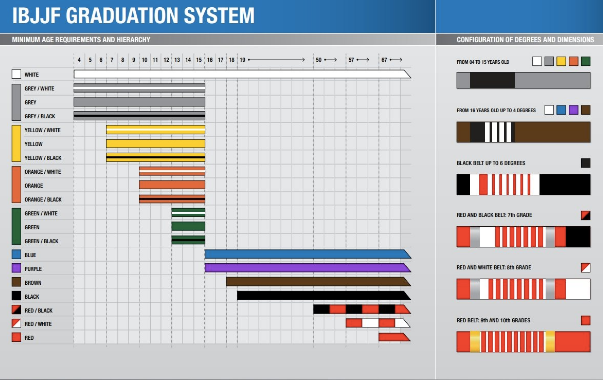The height and width of the screenshot is (380, 603).
Task: Click the Yellow / Black belt label
Action: (x=43, y=158)
